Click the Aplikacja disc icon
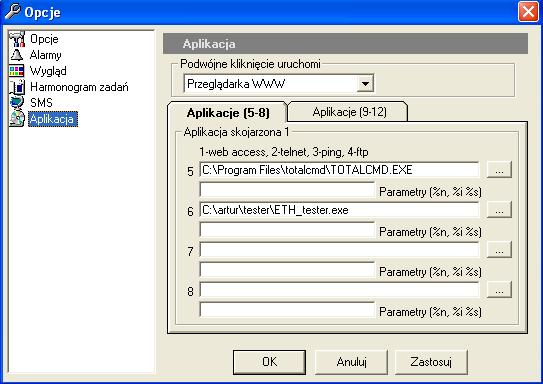The width and height of the screenshot is (543, 384). click(17, 118)
